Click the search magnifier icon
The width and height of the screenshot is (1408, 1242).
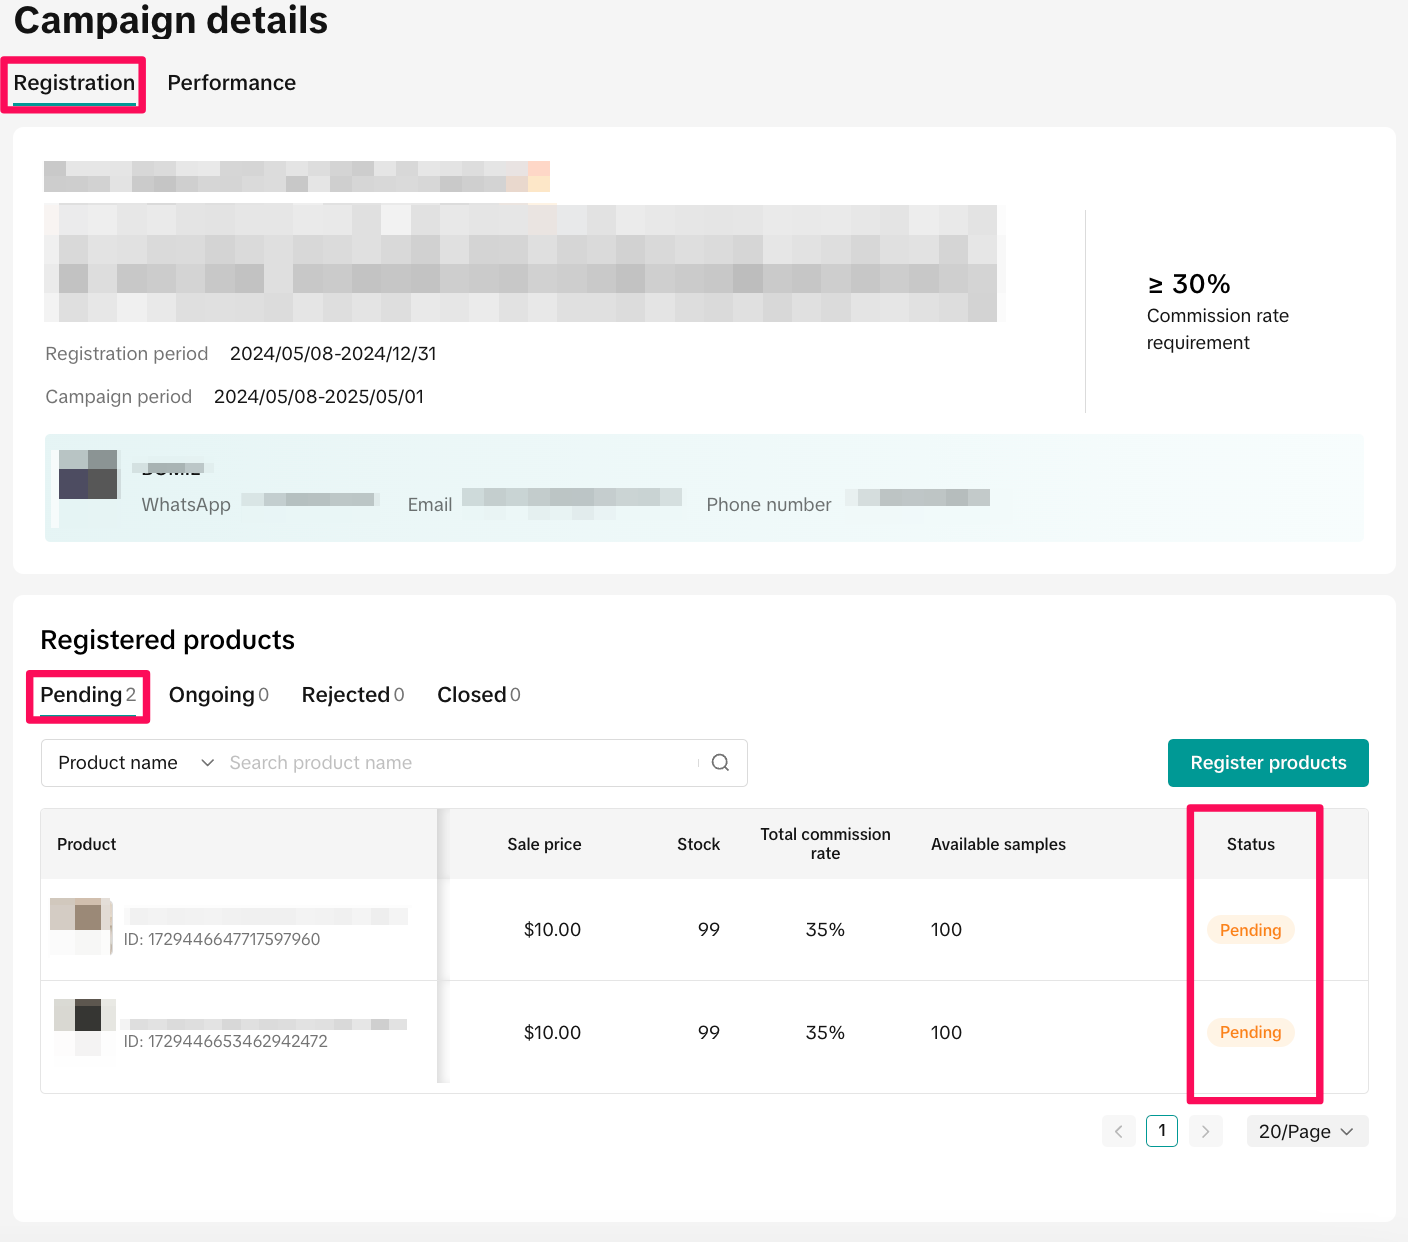720,763
